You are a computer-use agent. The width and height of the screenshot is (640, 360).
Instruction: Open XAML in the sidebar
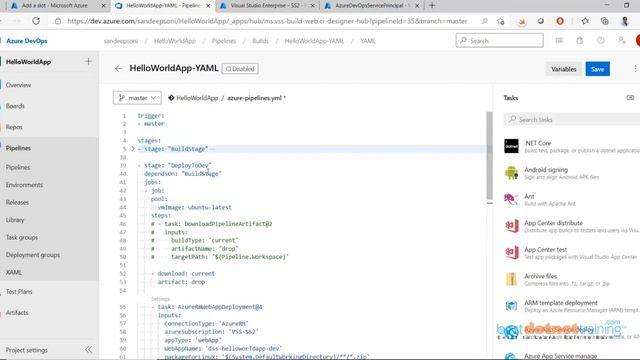tap(13, 272)
